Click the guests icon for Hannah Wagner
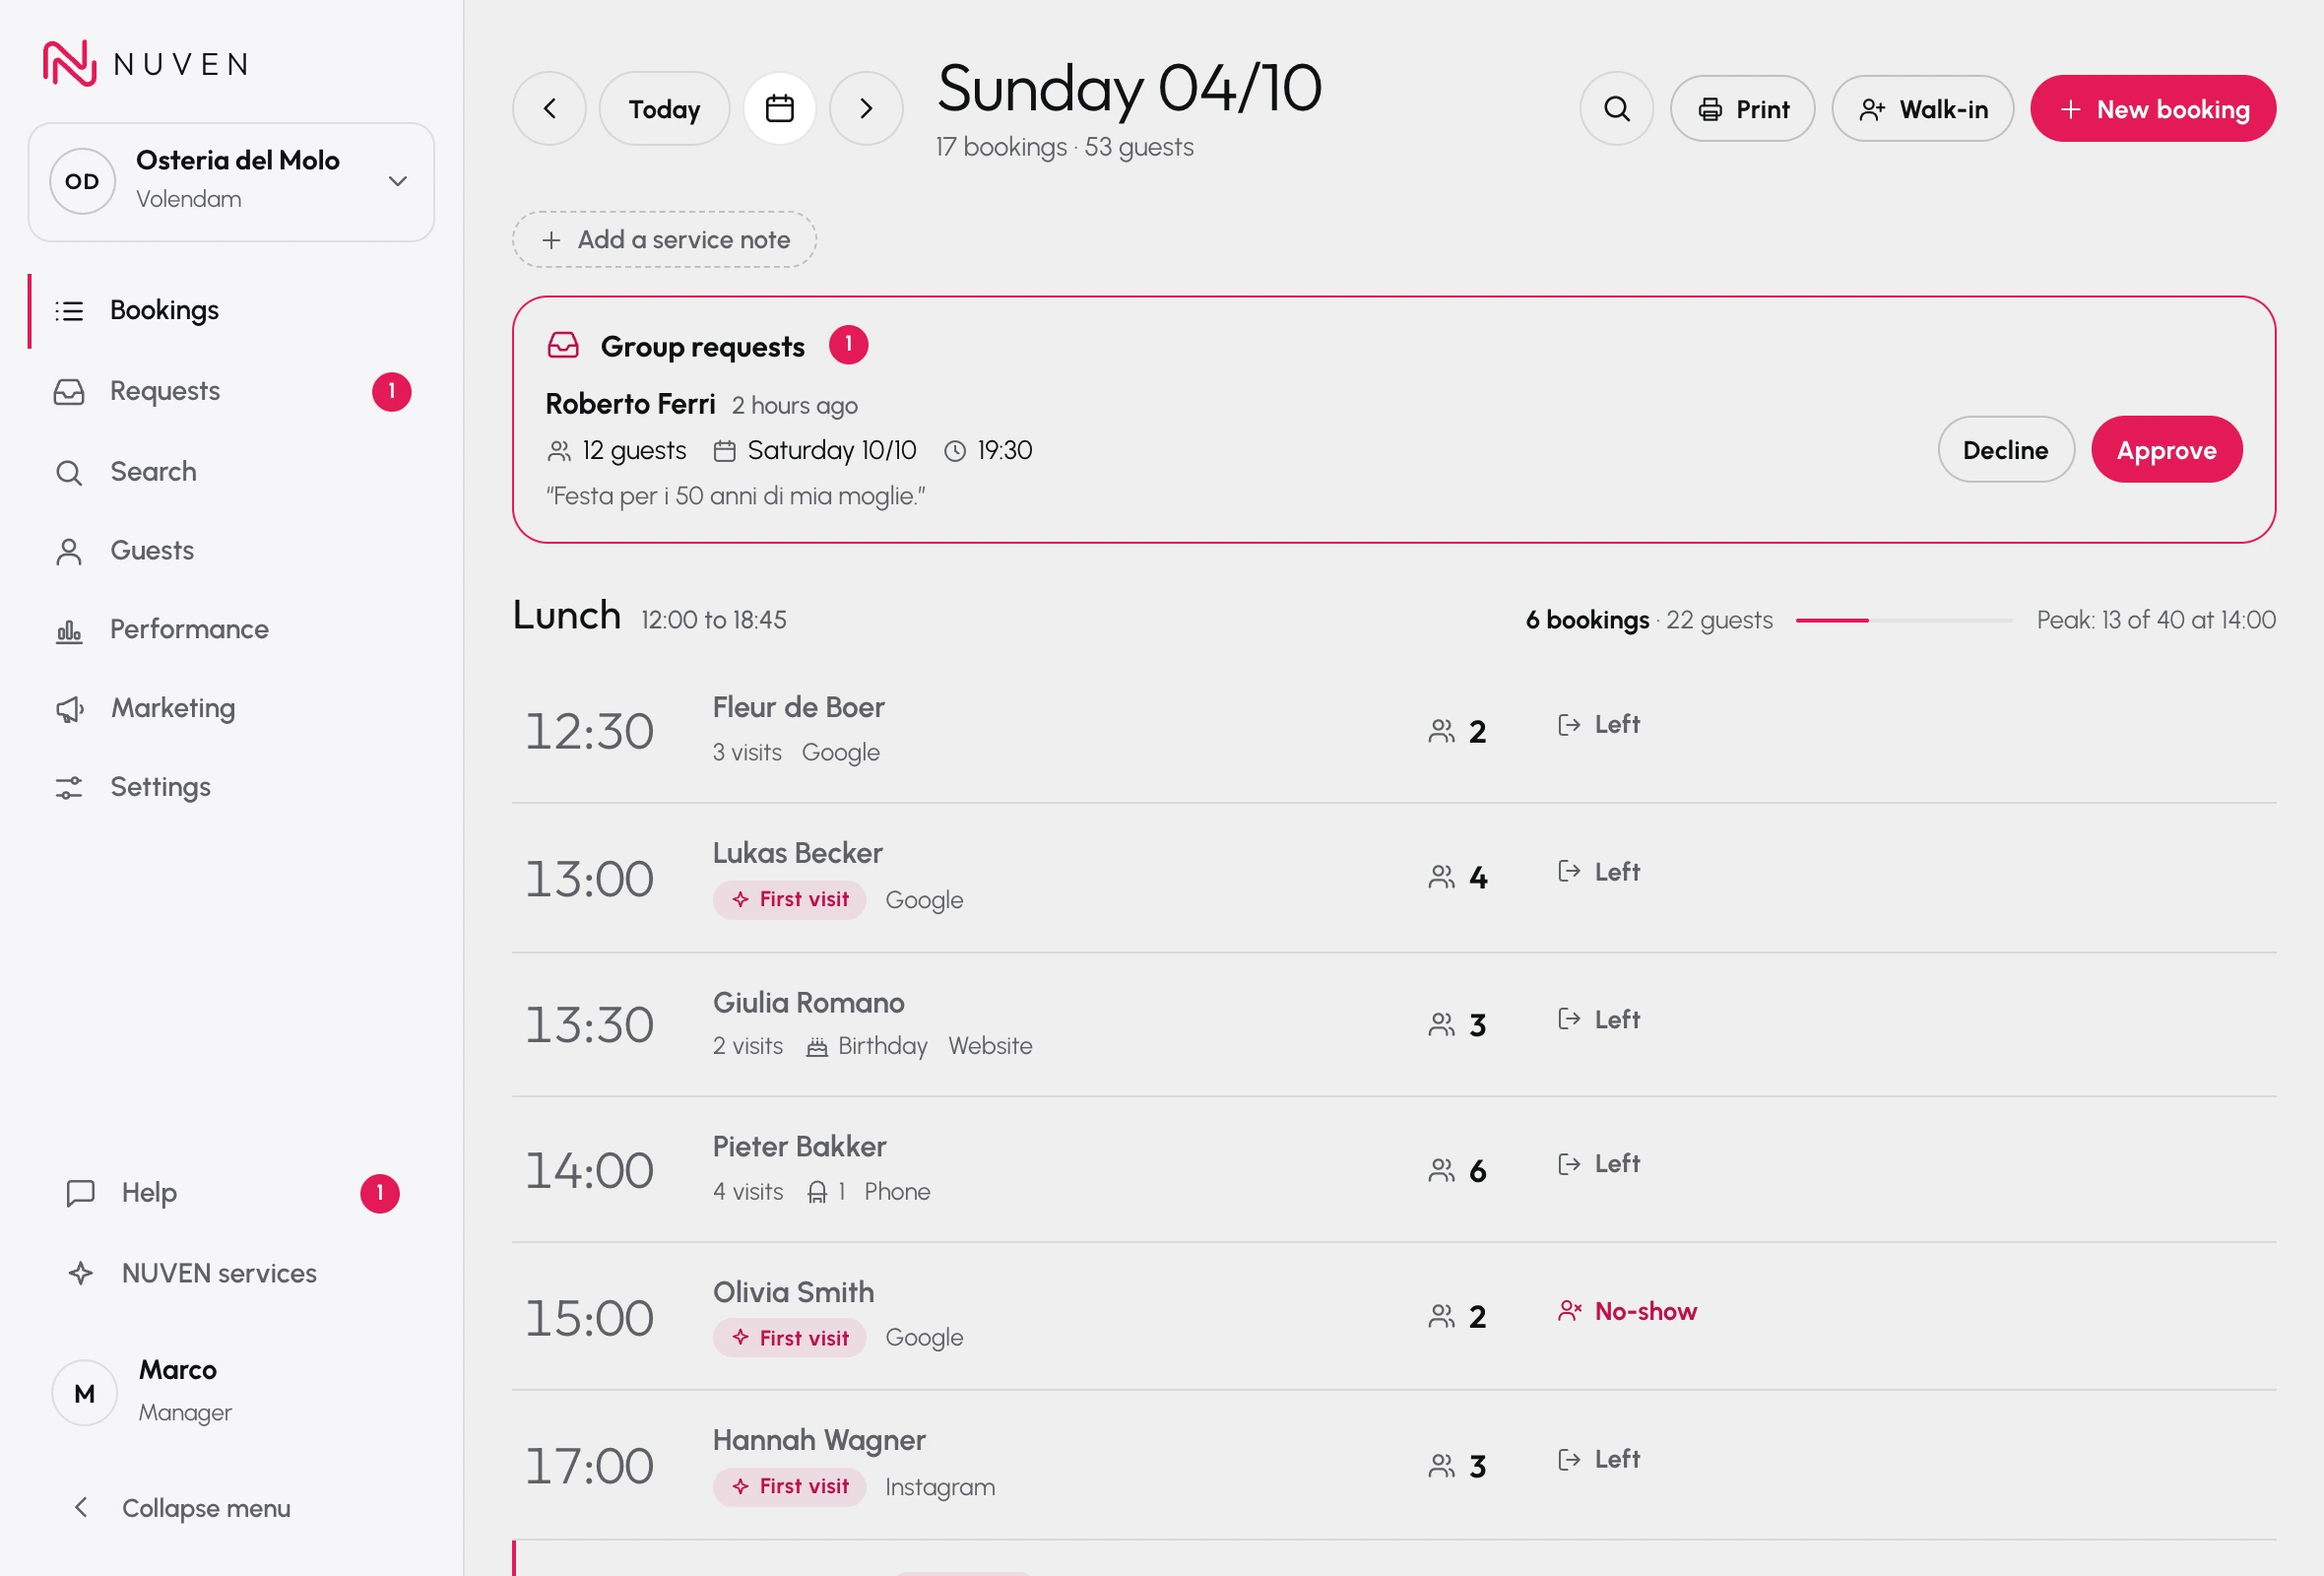This screenshot has height=1576, width=2324. click(x=1441, y=1466)
